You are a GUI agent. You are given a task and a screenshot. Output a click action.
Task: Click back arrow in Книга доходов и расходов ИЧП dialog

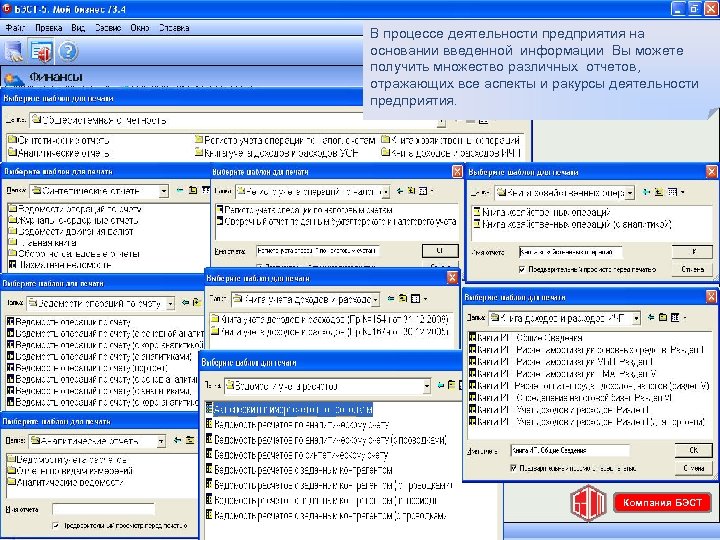coord(651,317)
